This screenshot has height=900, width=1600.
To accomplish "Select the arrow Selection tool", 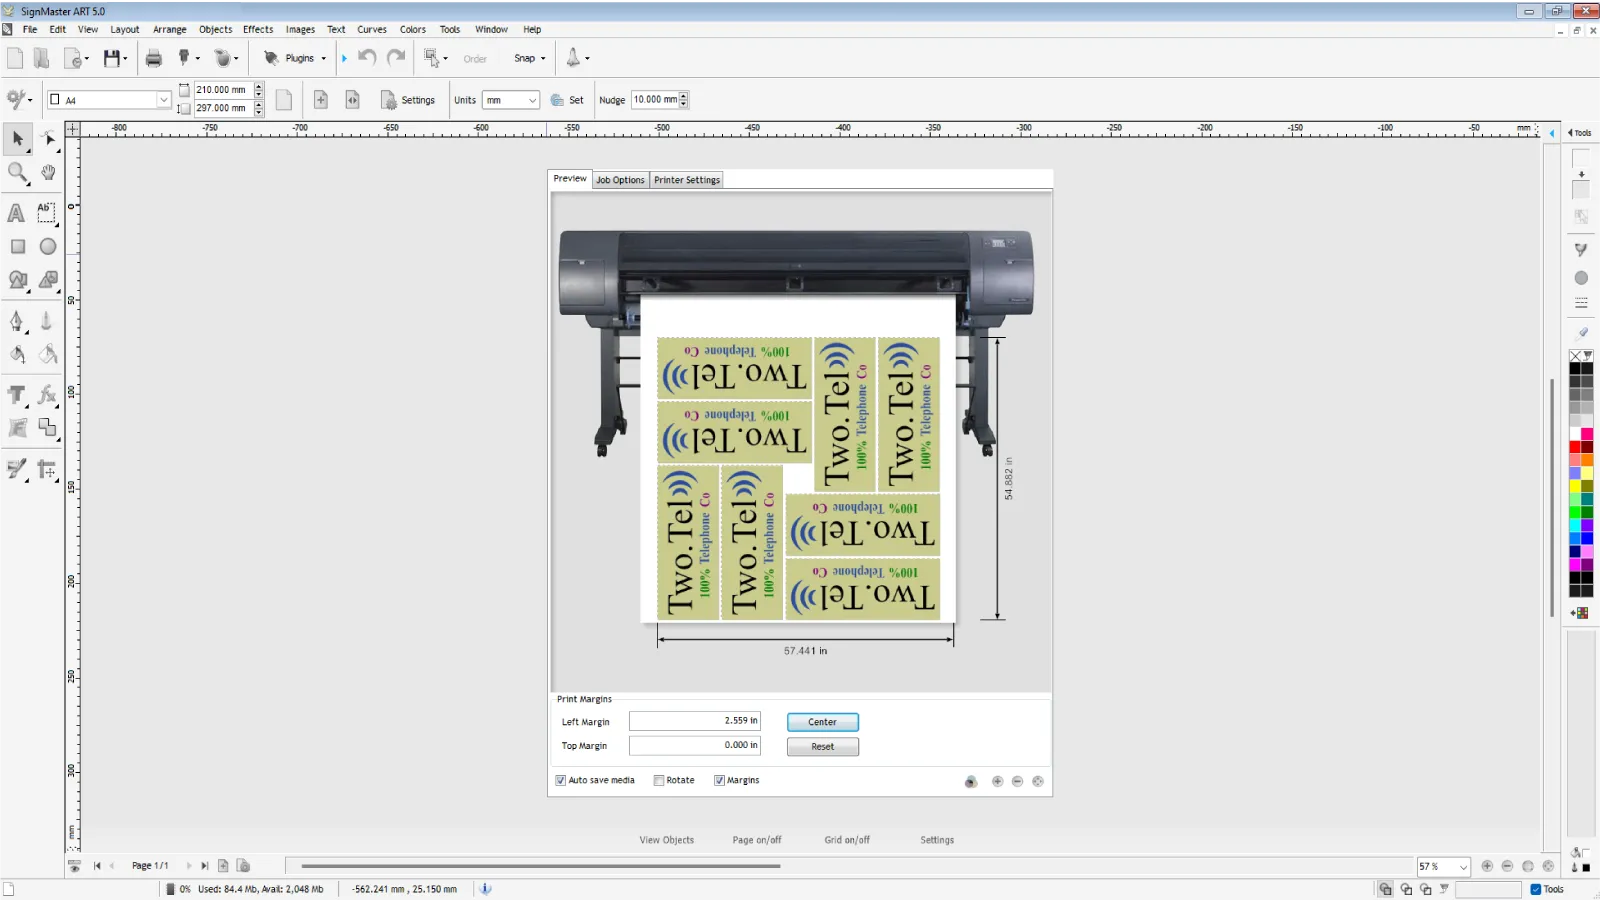I will [17, 139].
